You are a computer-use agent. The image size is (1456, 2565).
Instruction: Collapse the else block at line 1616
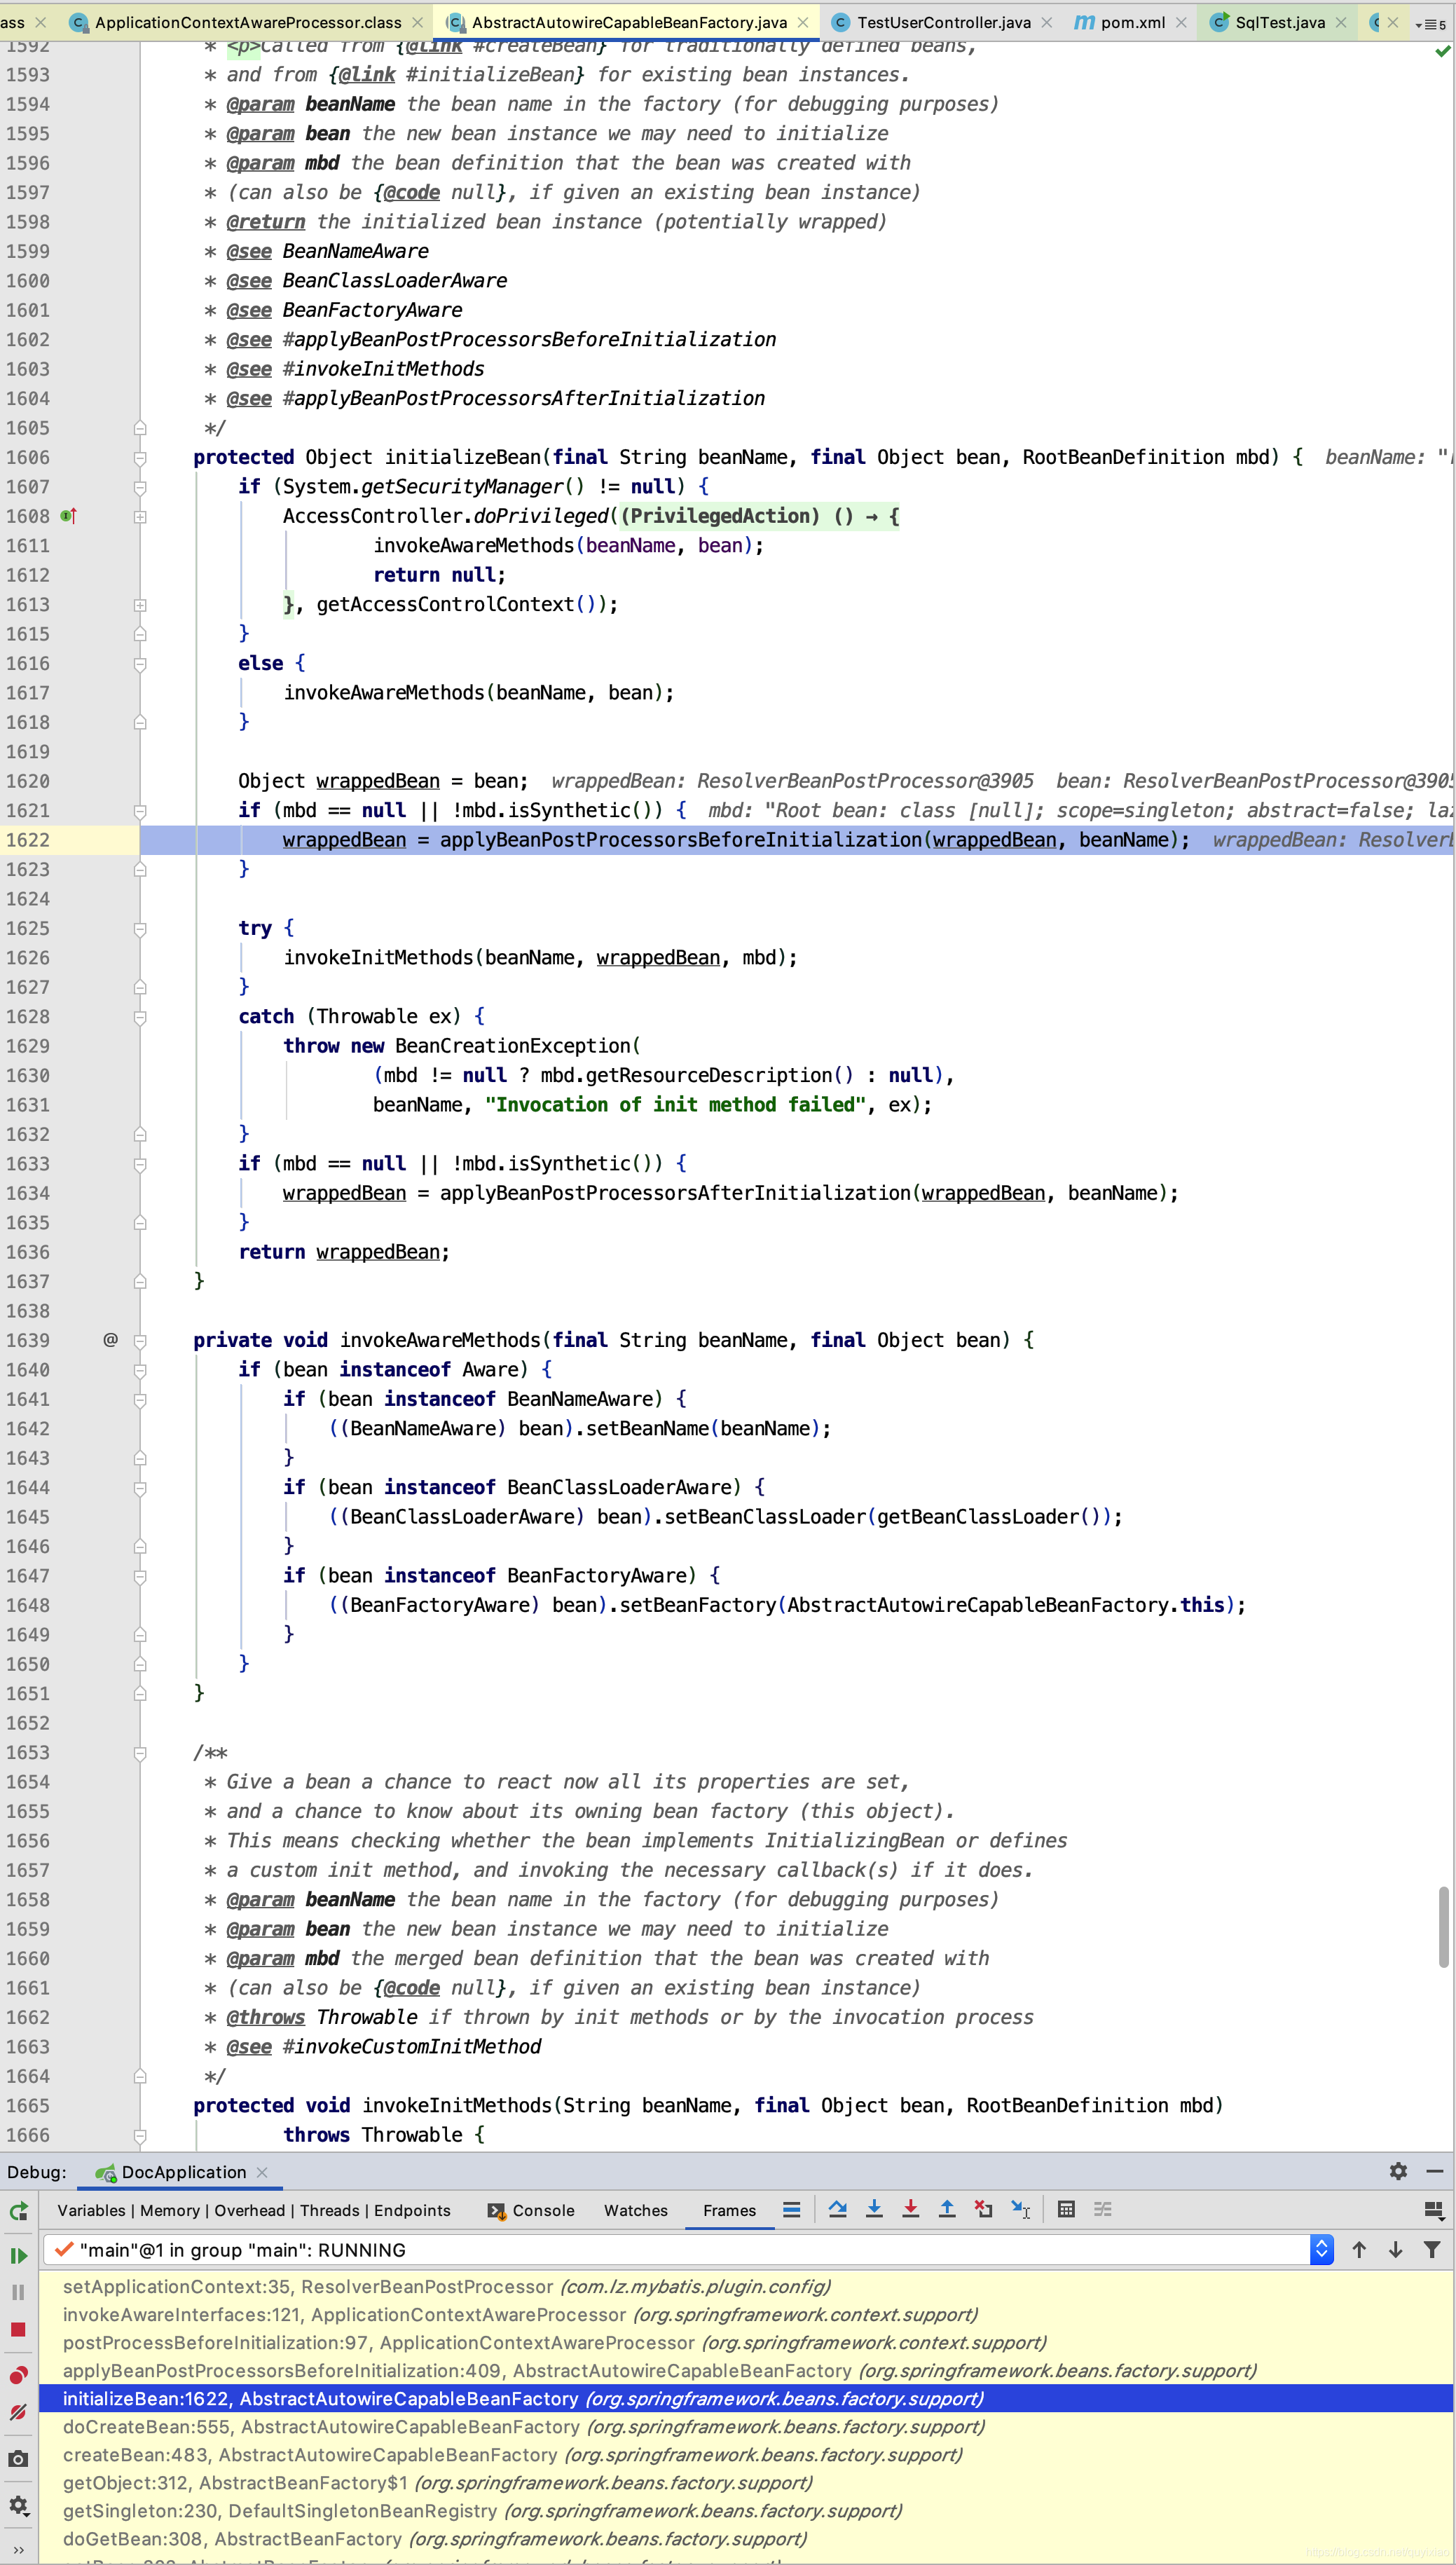(140, 664)
